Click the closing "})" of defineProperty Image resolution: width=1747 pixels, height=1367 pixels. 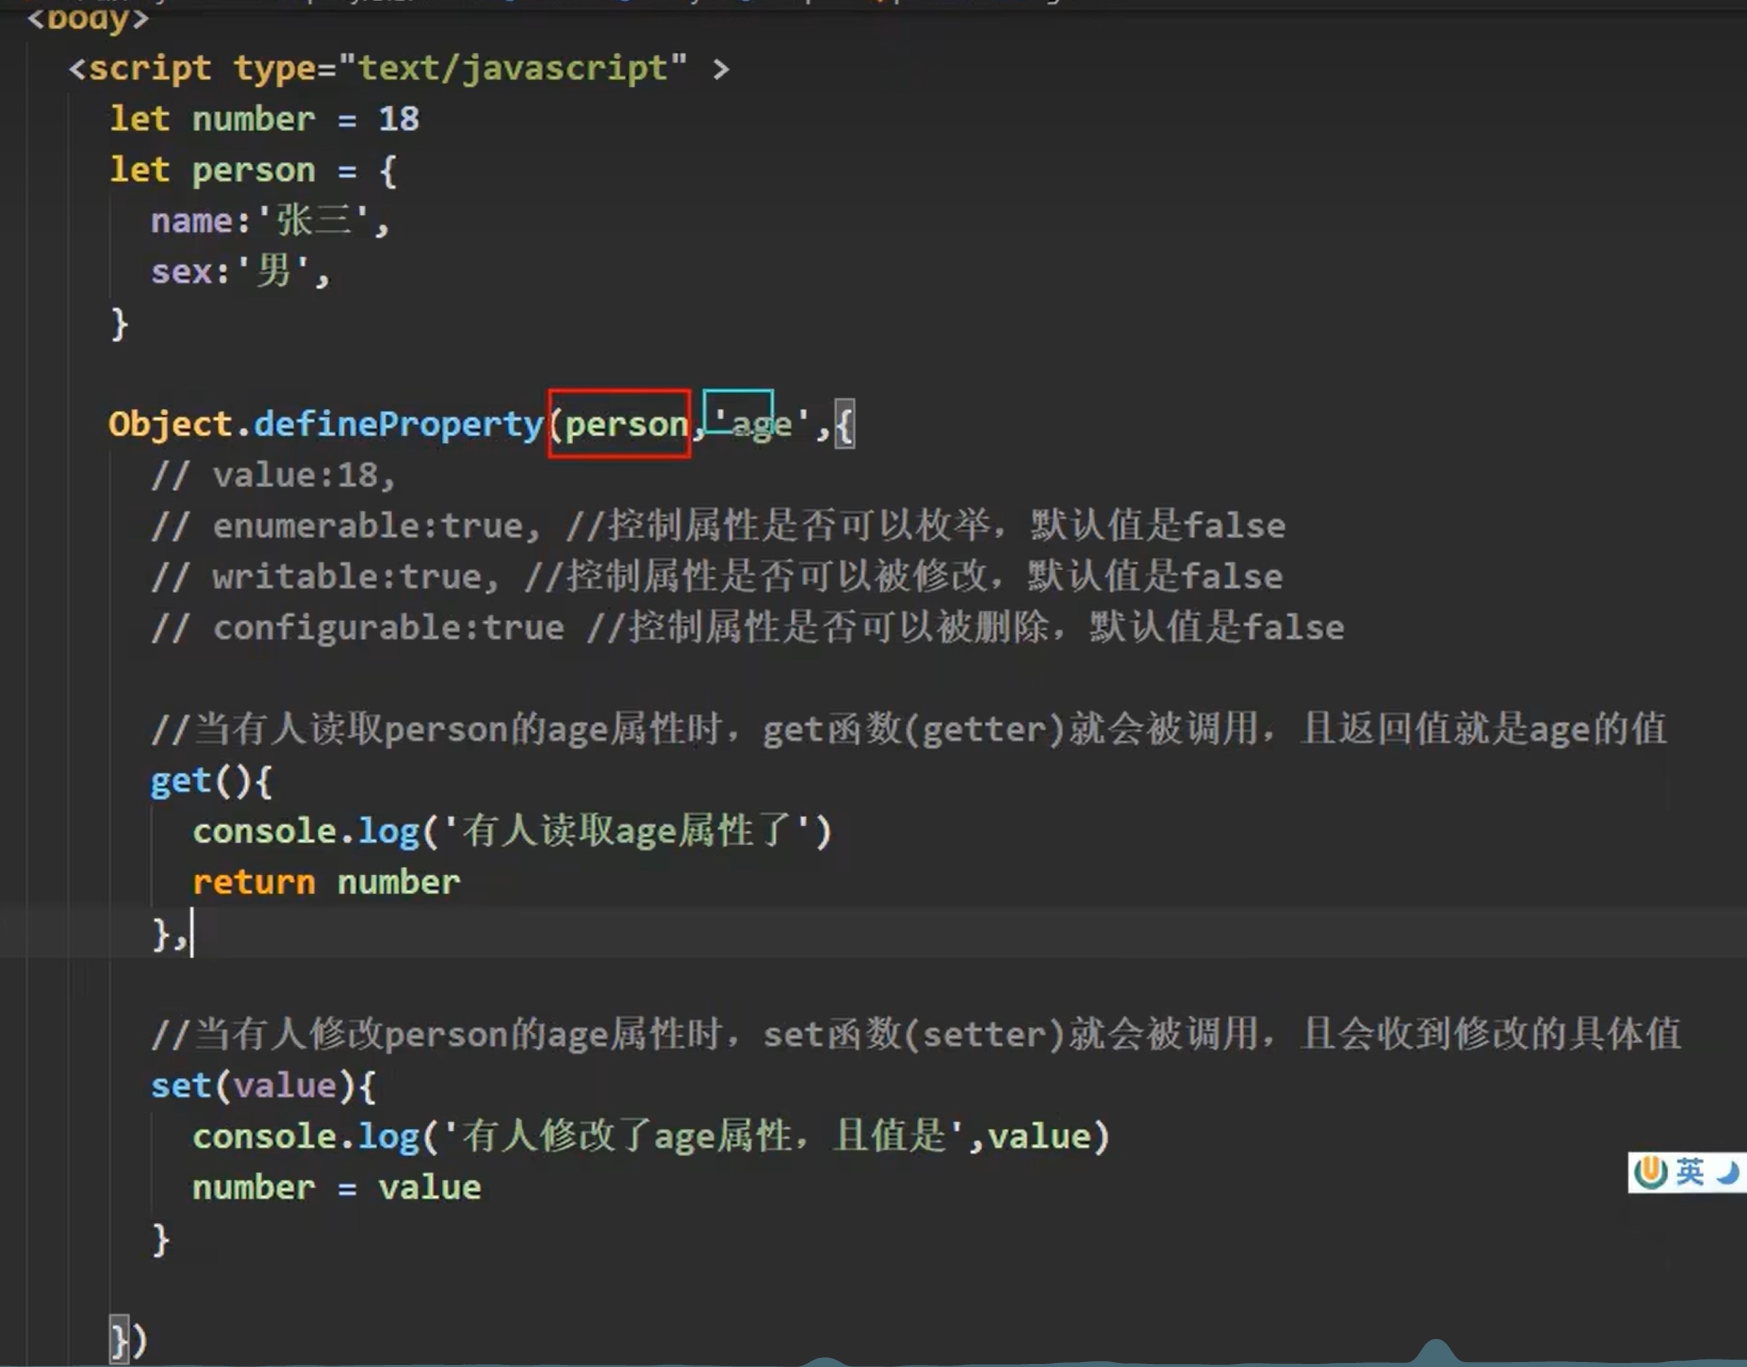[x=128, y=1340]
